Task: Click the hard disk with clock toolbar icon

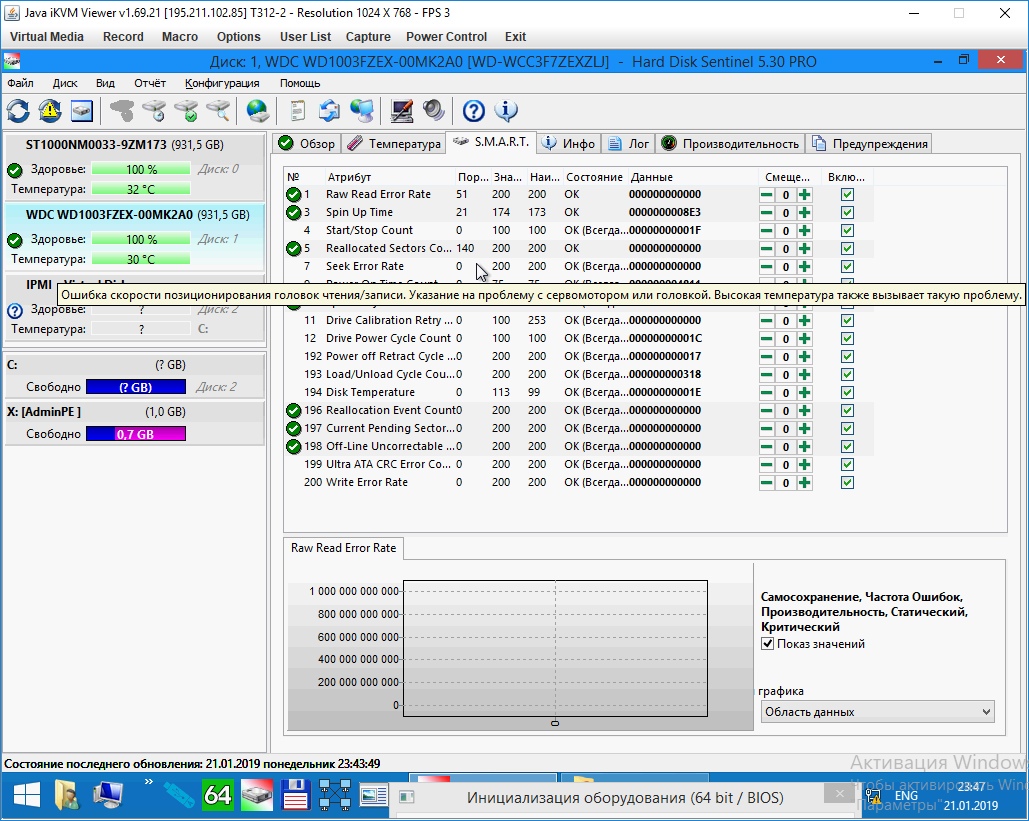Action: click(x=154, y=111)
